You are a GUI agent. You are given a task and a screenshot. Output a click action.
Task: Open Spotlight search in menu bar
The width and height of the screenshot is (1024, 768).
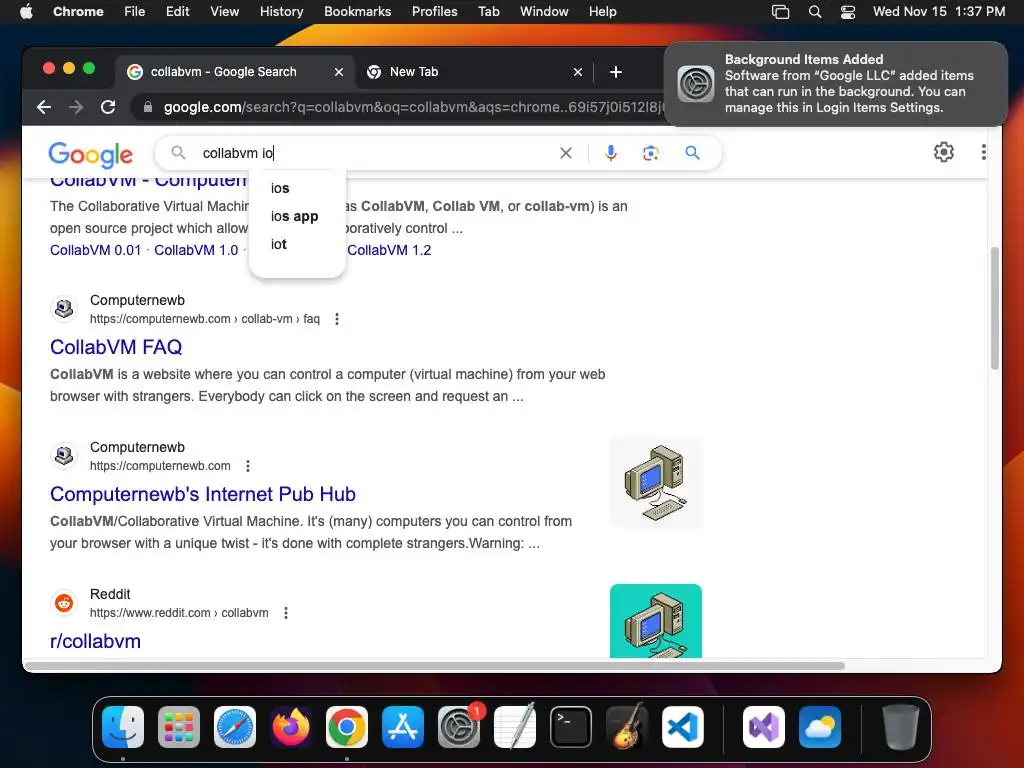(x=814, y=12)
